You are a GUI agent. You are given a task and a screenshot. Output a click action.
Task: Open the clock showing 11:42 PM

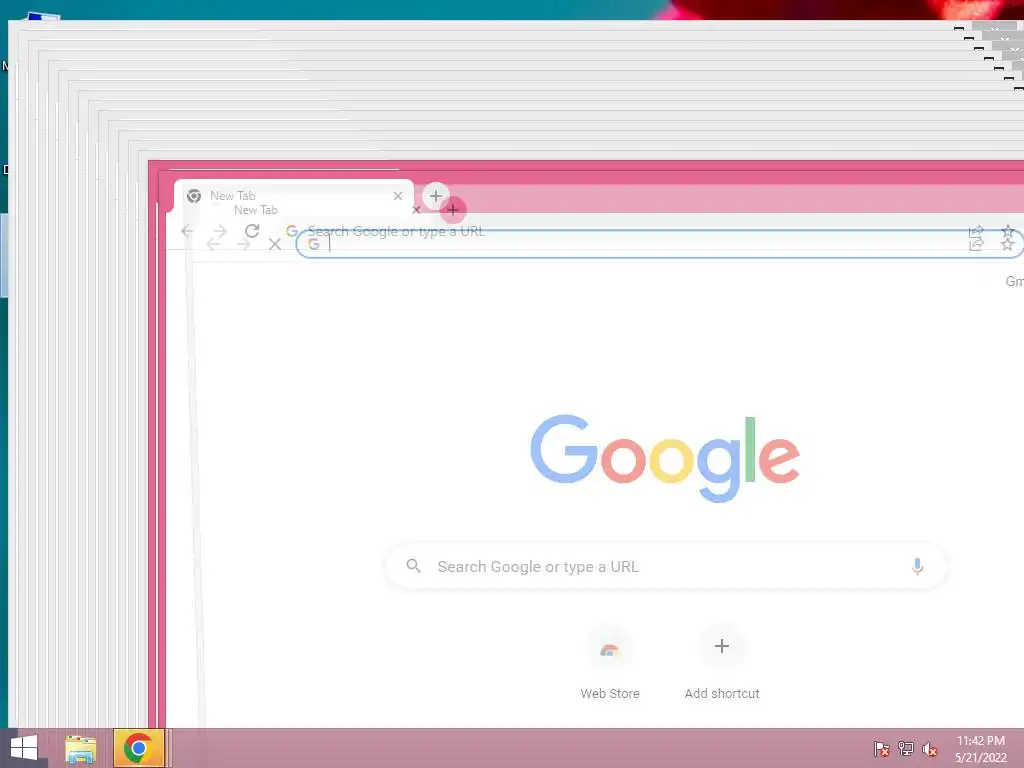[981, 749]
